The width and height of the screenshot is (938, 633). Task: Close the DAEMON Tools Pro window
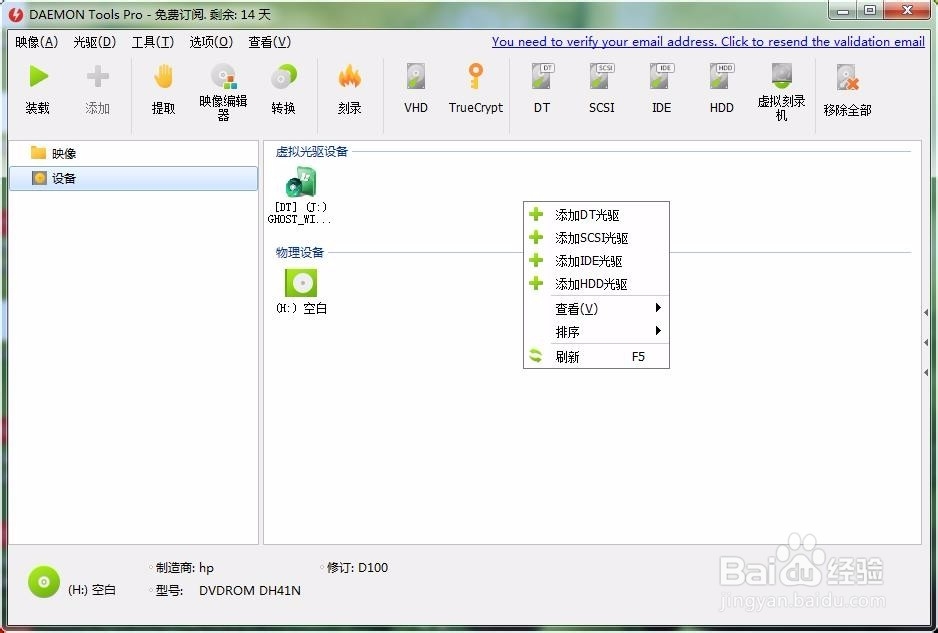(x=906, y=10)
